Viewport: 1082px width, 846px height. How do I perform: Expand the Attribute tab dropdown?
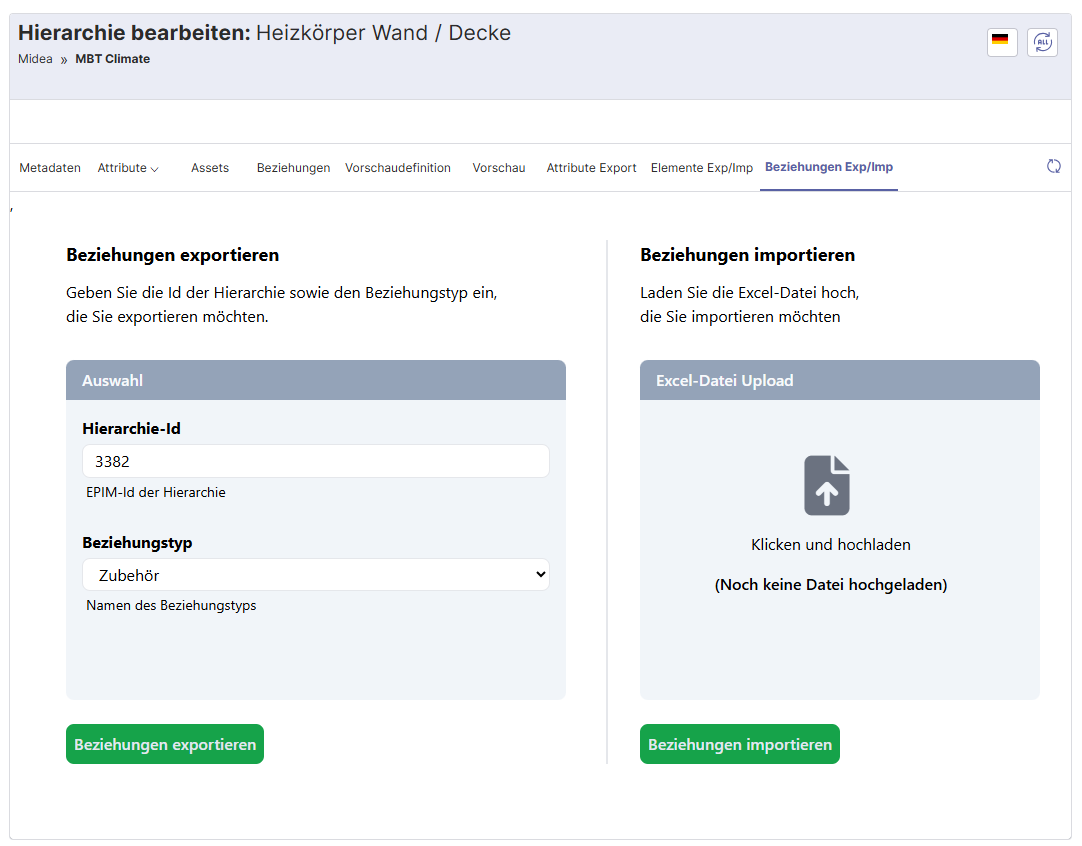[128, 168]
